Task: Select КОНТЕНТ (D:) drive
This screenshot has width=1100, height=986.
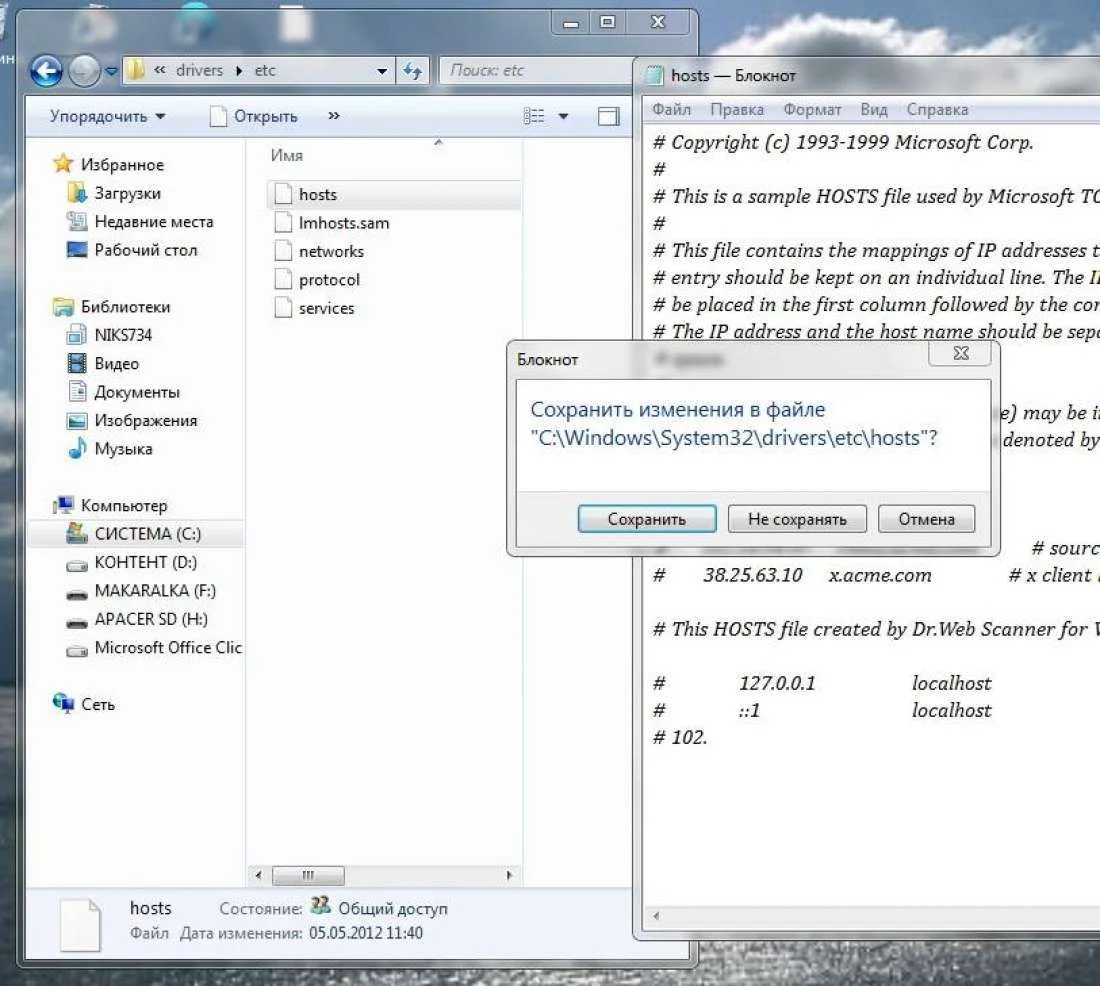Action: (146, 562)
